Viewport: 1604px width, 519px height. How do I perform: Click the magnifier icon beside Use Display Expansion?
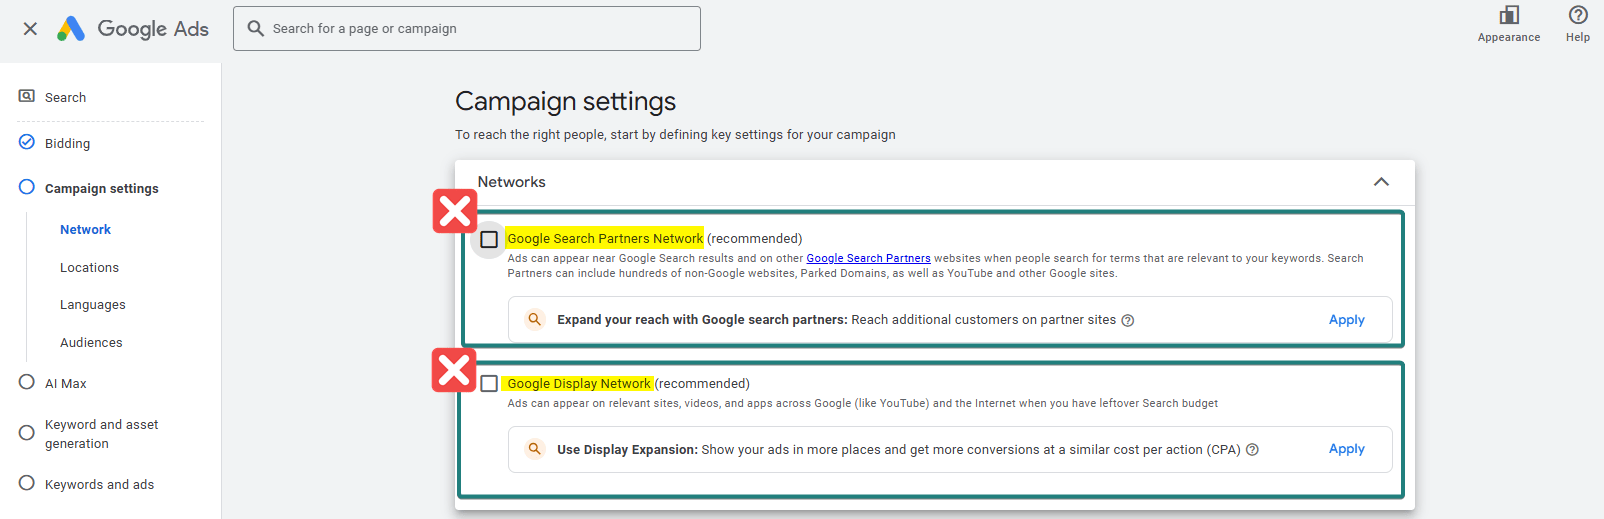point(535,449)
